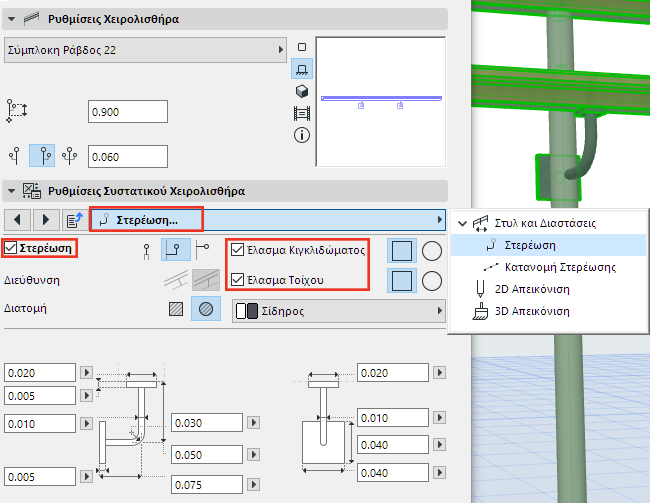The image size is (650, 503).
Task: Select the square Διατομή section icon
Action: 176,309
